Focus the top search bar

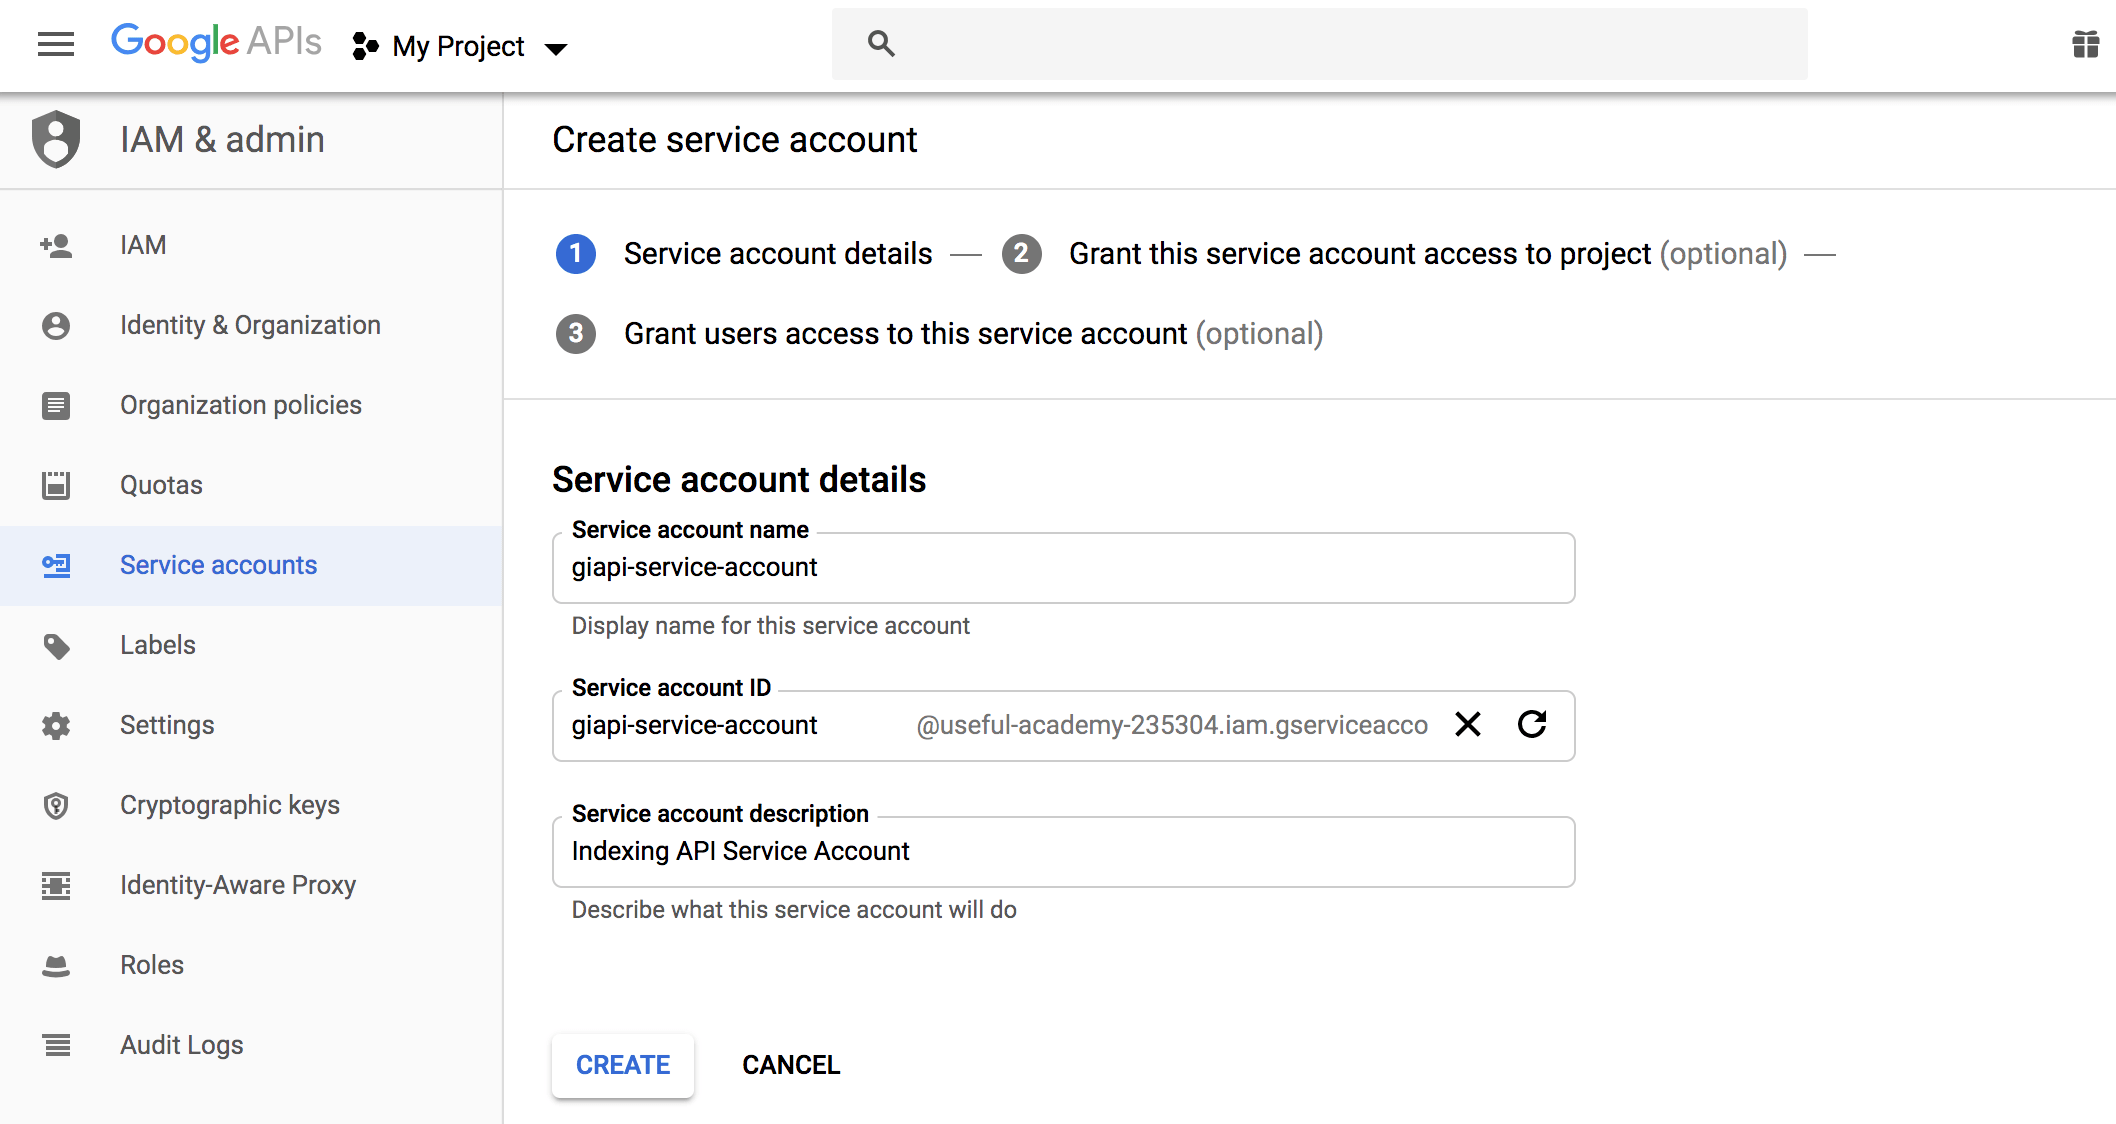point(1319,44)
